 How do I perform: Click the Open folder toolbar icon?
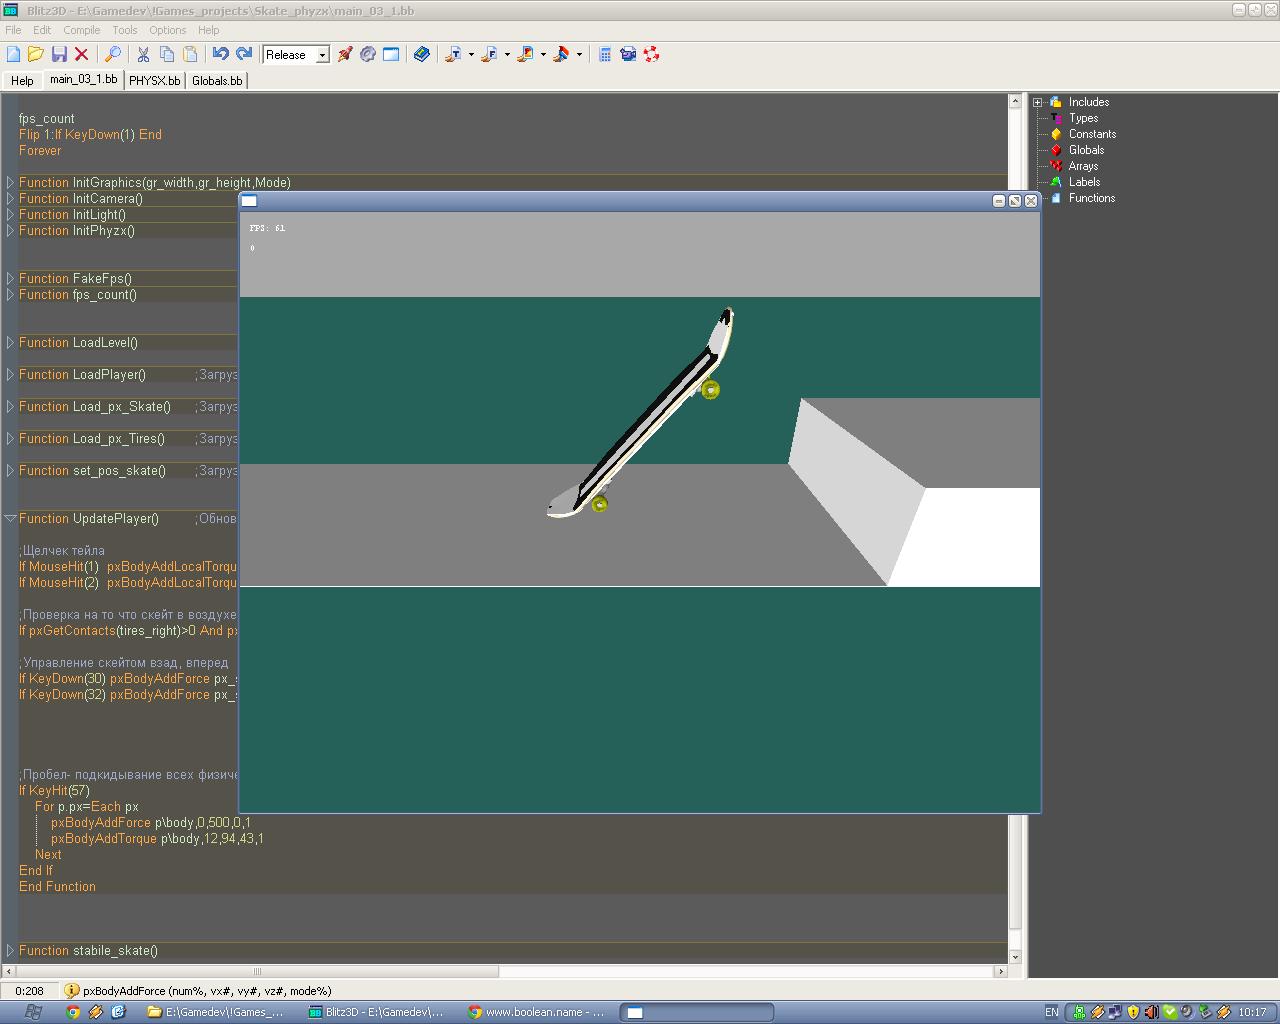click(x=36, y=54)
